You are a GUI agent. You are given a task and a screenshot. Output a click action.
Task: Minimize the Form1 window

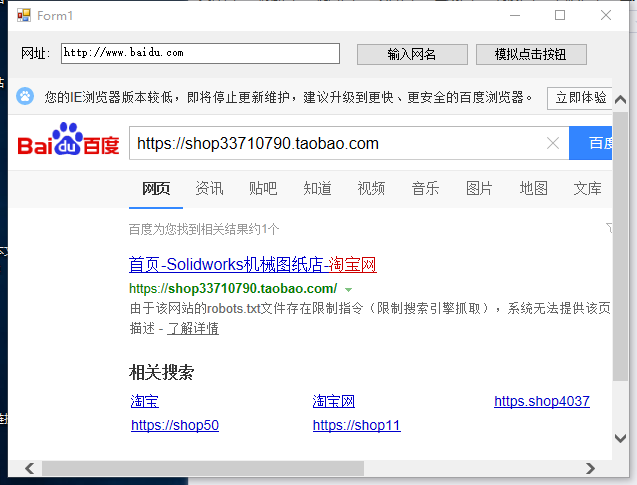515,15
